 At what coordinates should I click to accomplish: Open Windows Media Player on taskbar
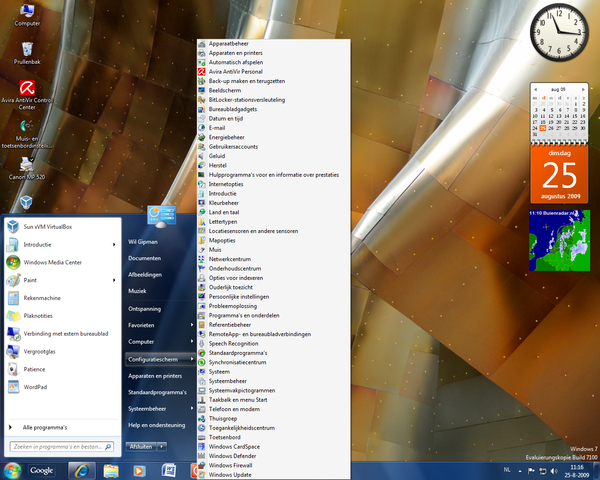click(139, 471)
